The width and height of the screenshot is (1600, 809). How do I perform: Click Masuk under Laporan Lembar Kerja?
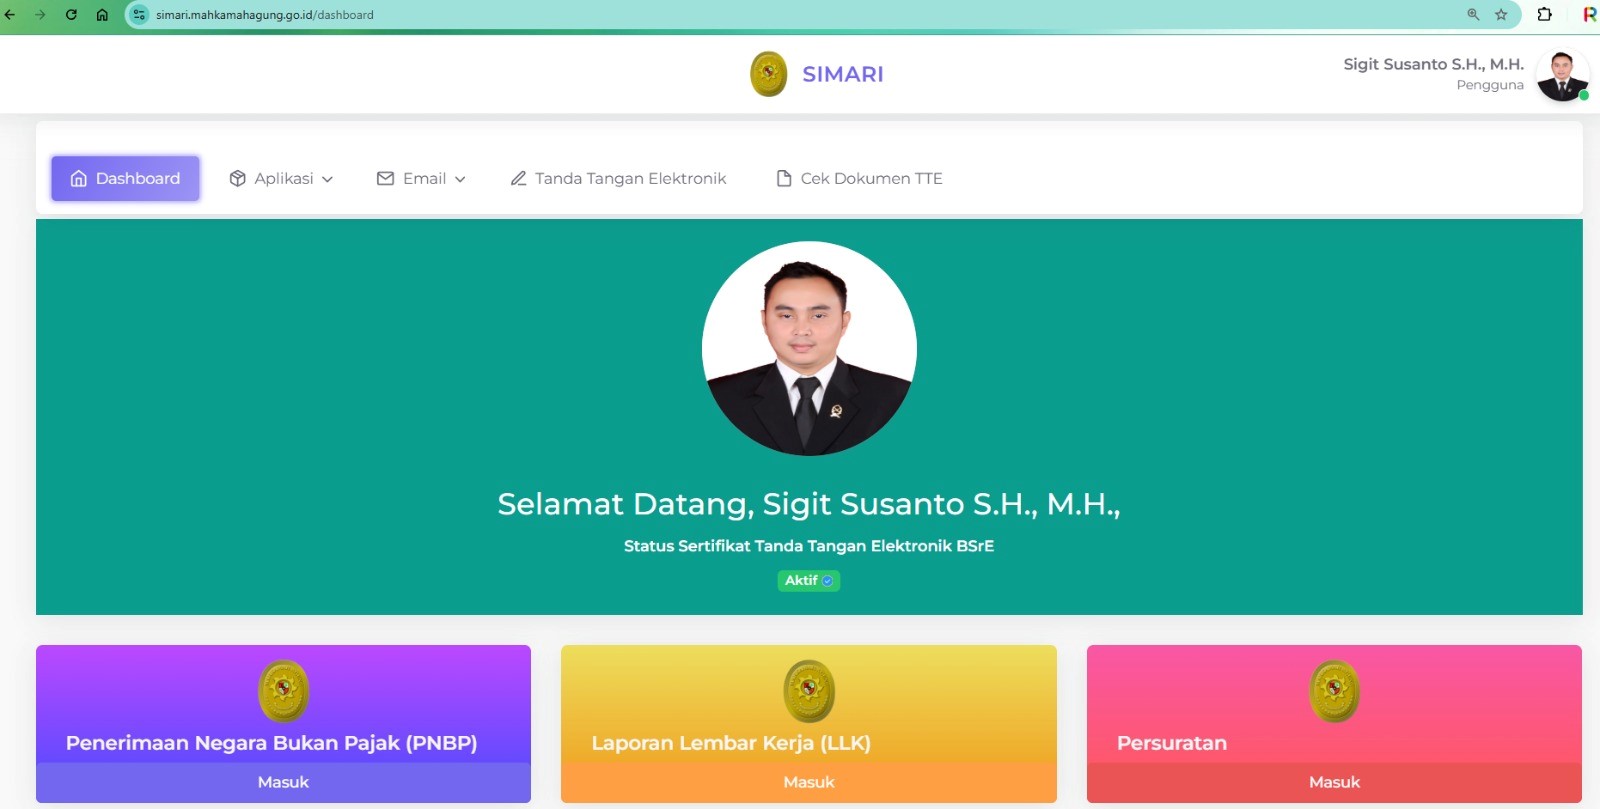click(x=808, y=782)
